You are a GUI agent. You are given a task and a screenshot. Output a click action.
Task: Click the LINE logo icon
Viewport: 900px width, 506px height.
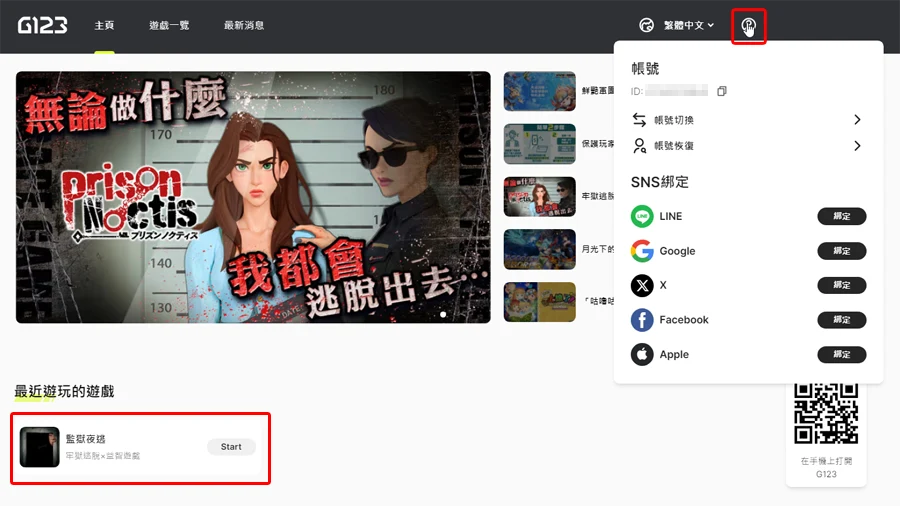point(642,216)
